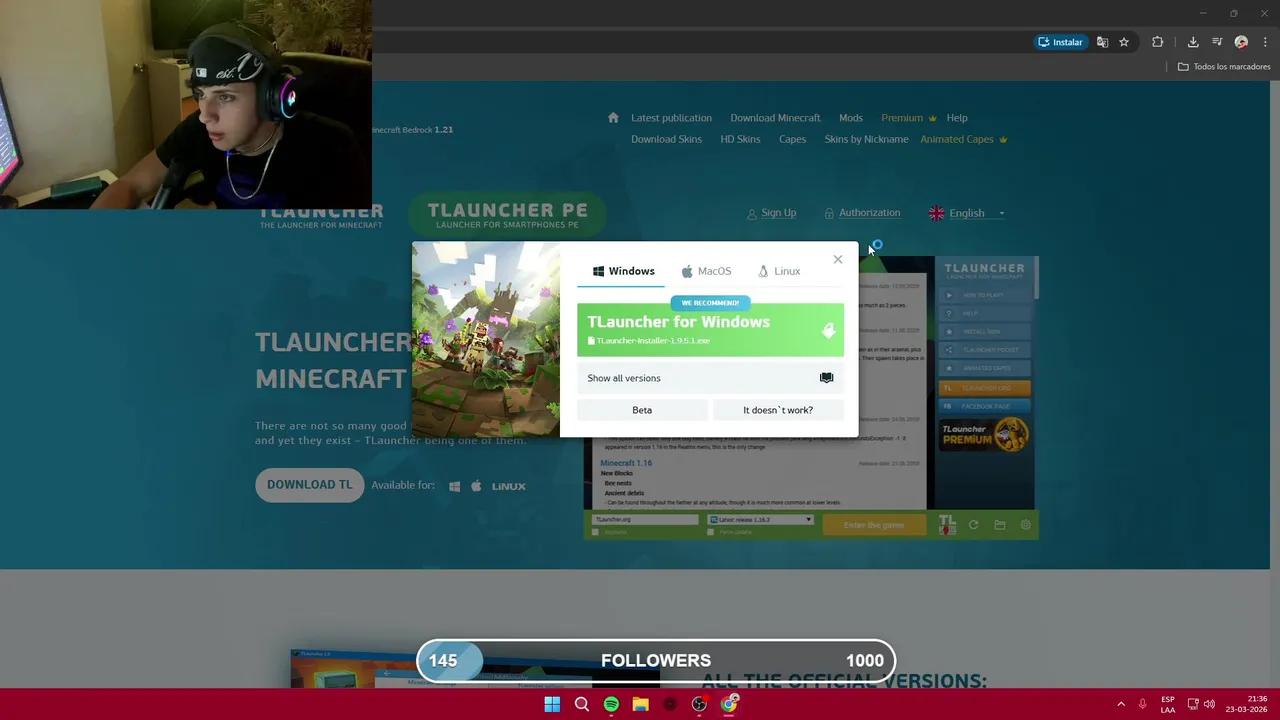Switch to the Linux tab
This screenshot has width=1280, height=720.
coord(779,271)
